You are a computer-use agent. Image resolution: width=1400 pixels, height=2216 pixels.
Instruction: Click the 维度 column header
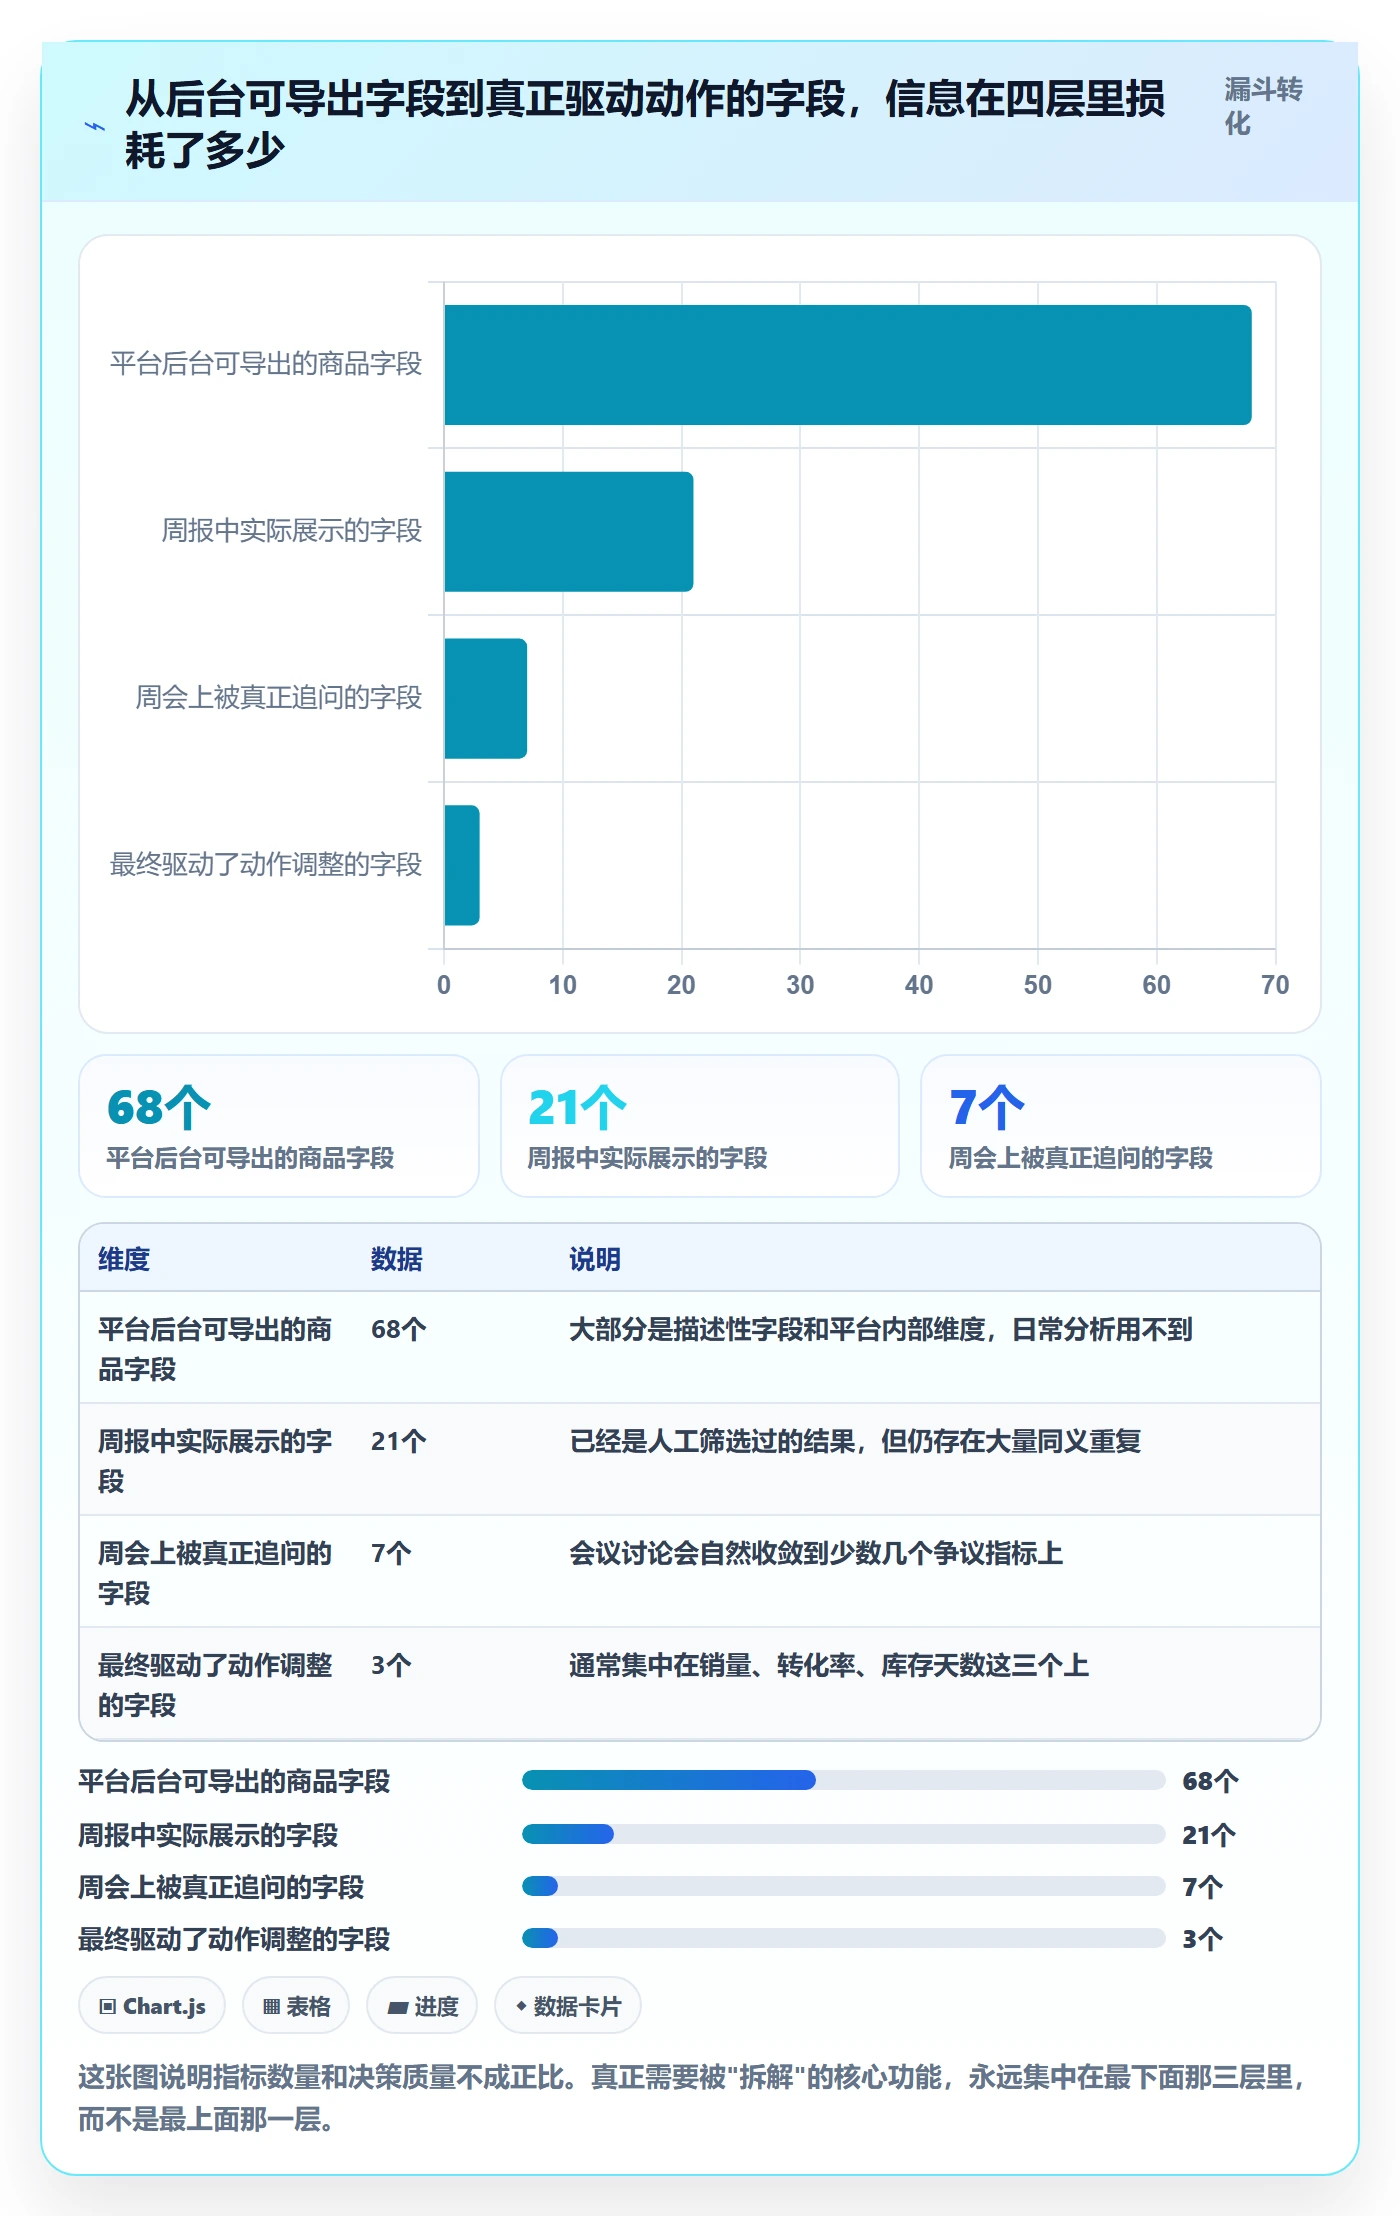pos(124,1259)
